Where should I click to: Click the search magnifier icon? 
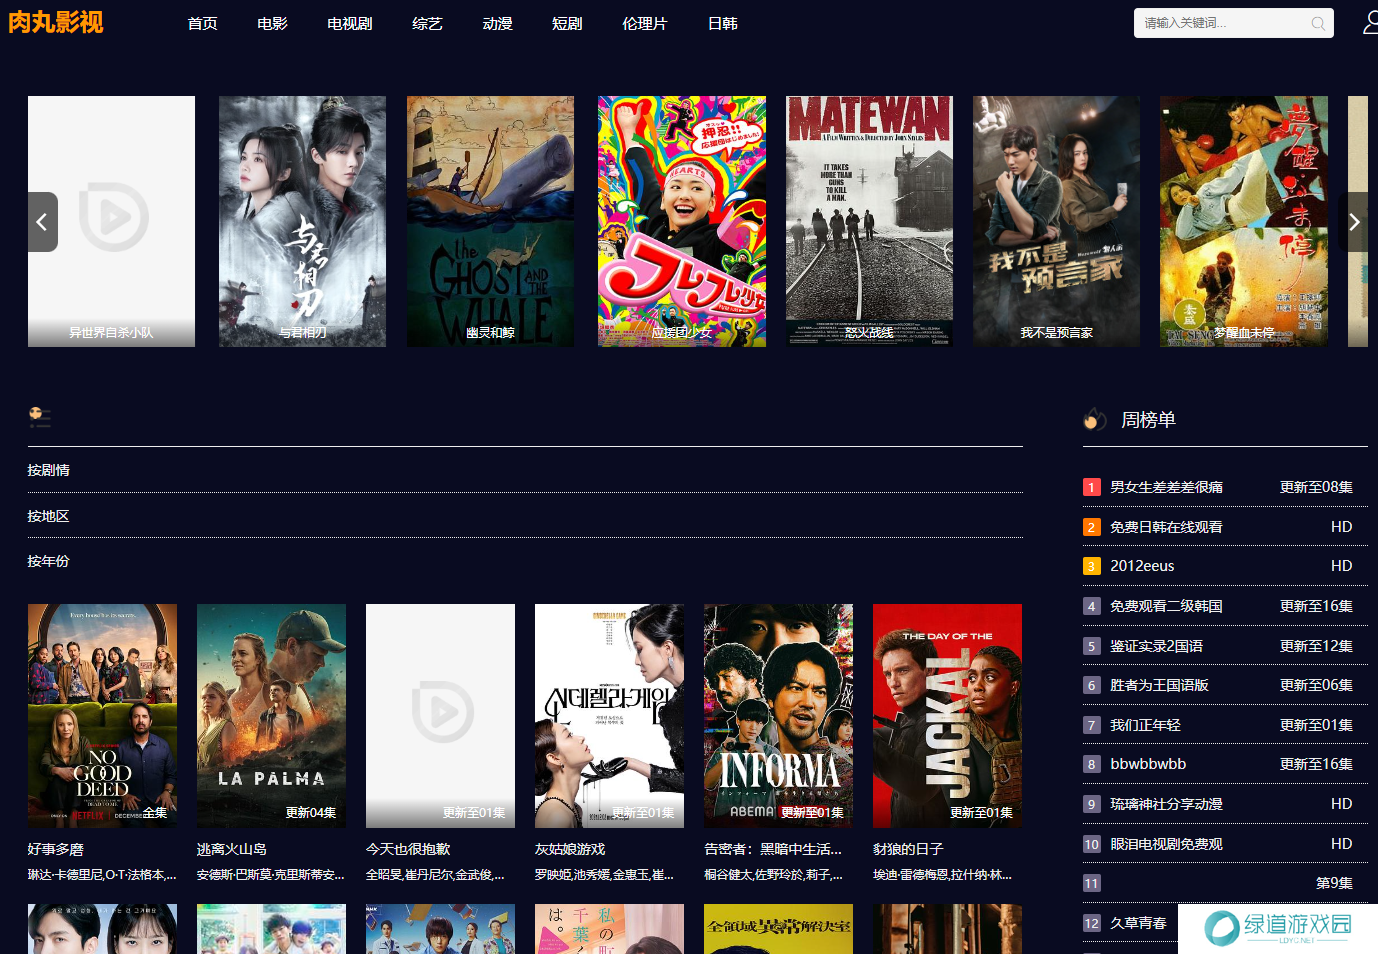(1318, 23)
